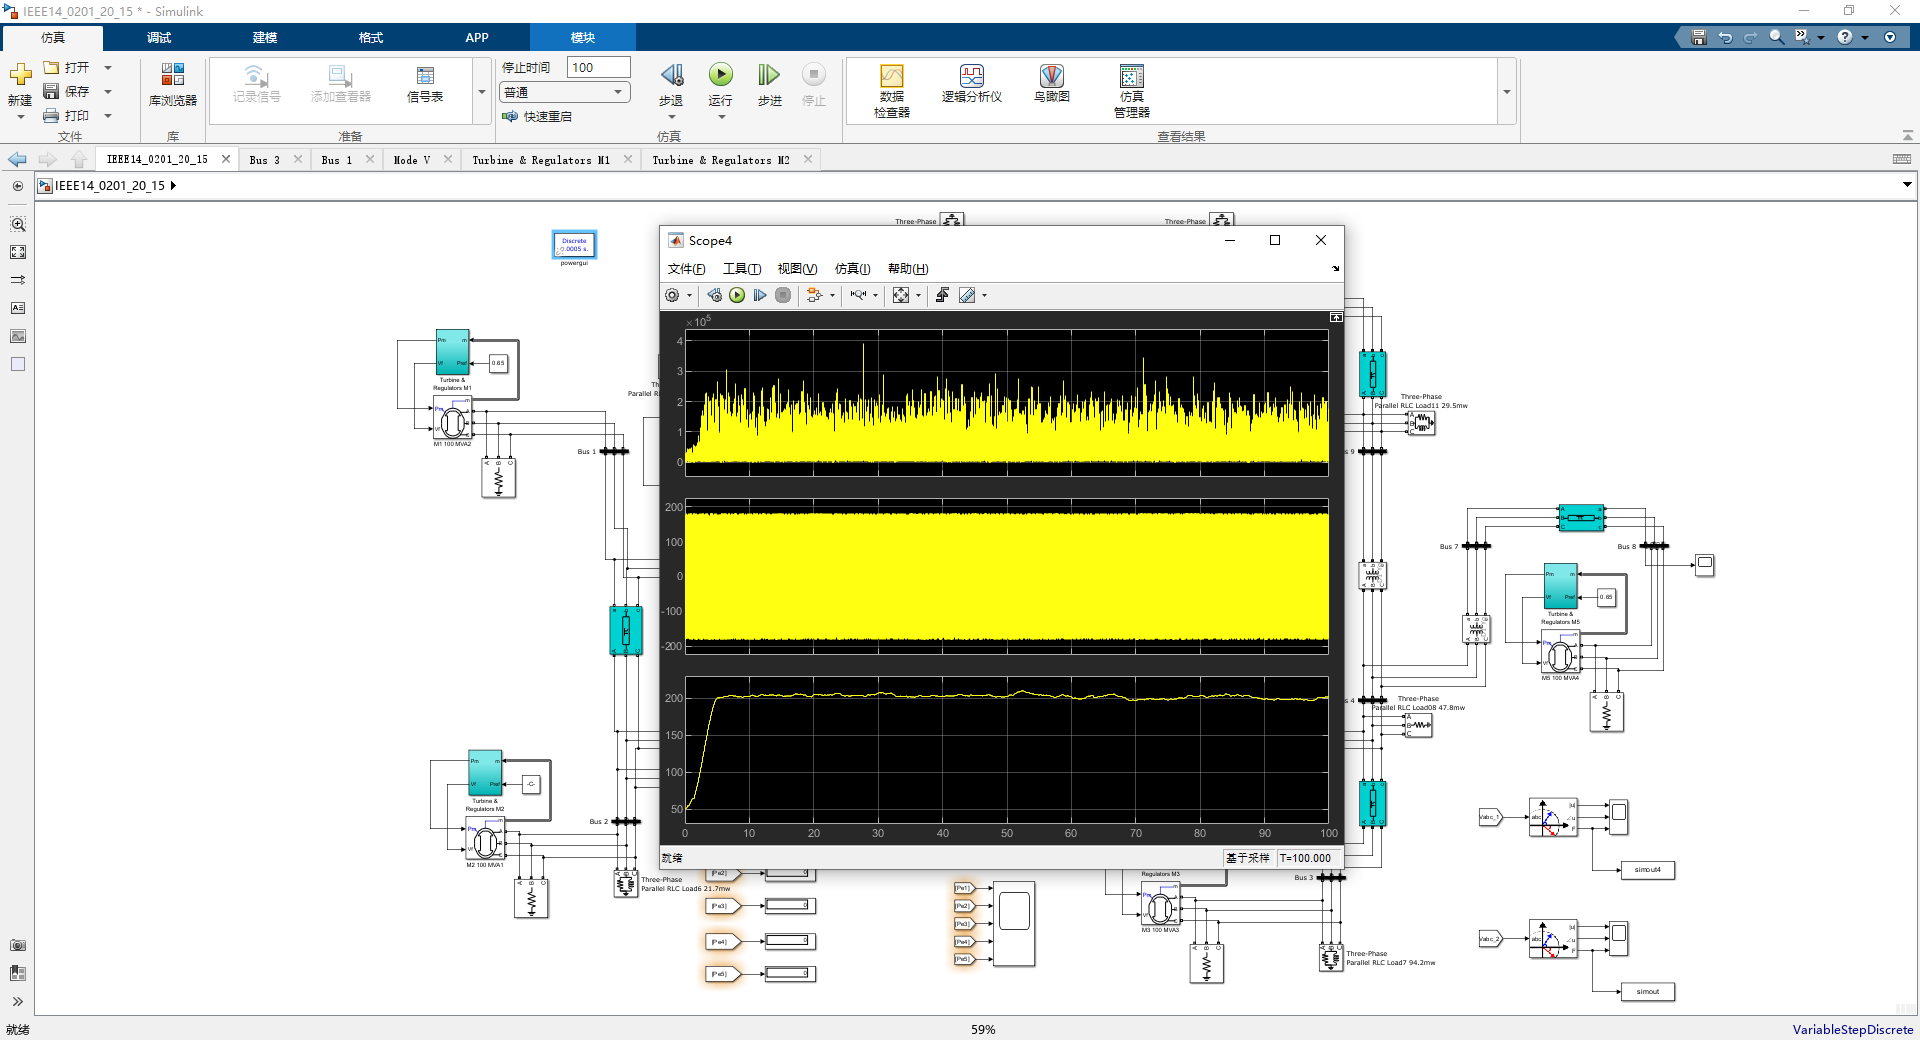The height and width of the screenshot is (1040, 1920).
Task: Open simulation mode dropdown (普通)
Action: pyautogui.click(x=565, y=92)
